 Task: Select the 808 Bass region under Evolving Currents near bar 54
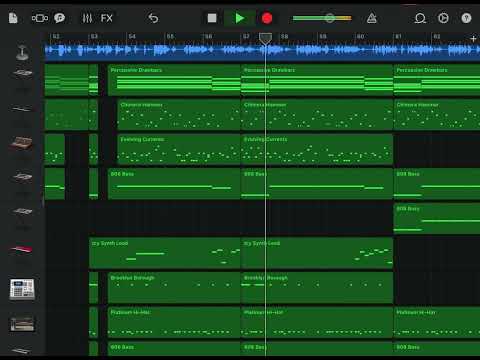(174, 184)
